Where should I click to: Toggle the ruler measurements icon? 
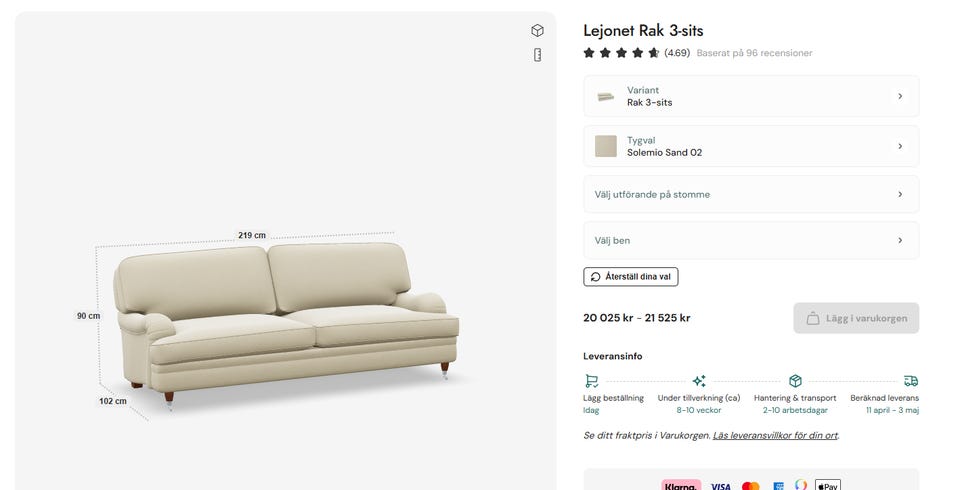coord(537,55)
